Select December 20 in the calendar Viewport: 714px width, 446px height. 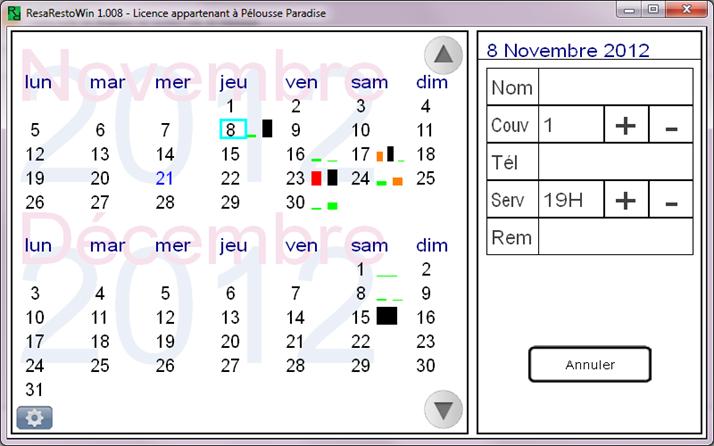(x=230, y=341)
